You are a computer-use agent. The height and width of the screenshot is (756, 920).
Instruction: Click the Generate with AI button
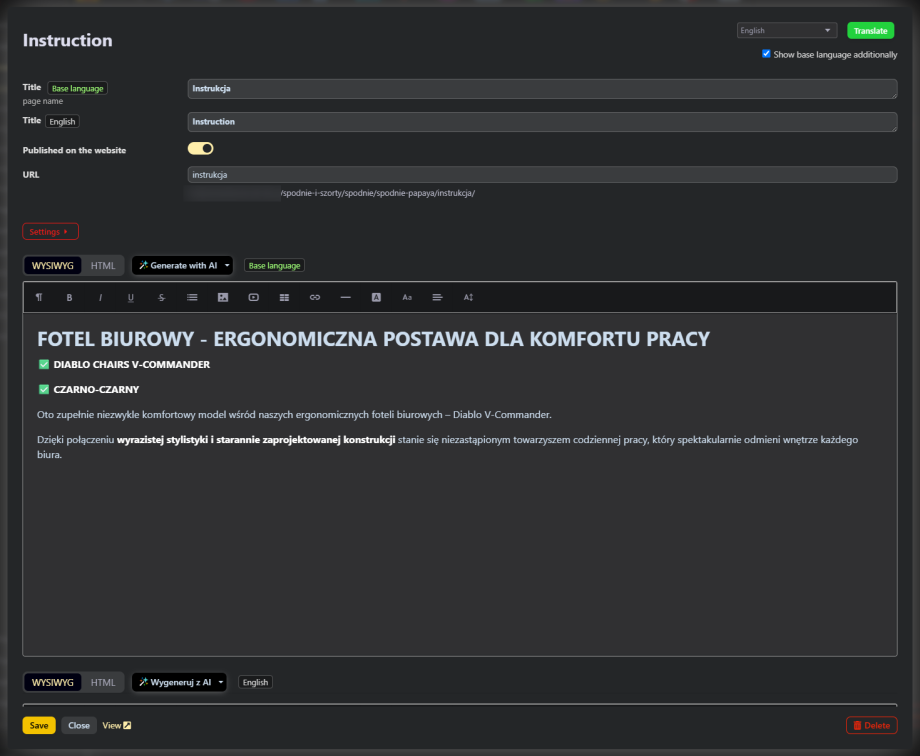coord(182,265)
